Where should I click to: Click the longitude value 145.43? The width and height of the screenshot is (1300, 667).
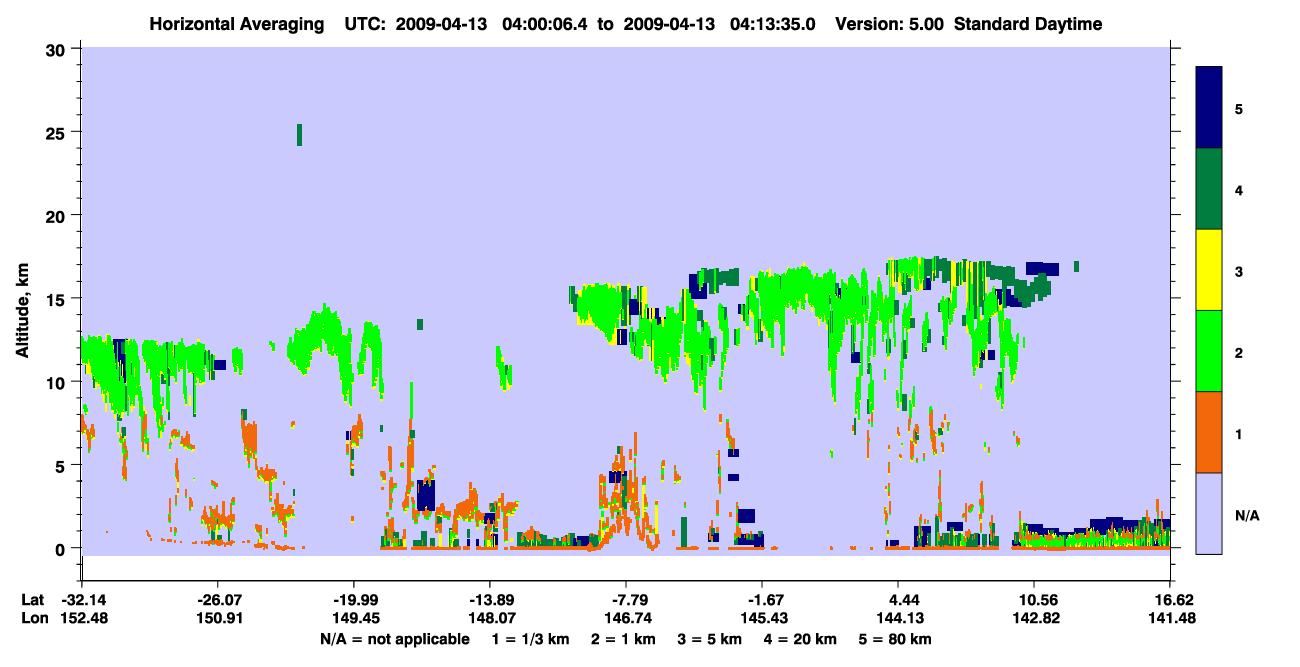[x=762, y=618]
